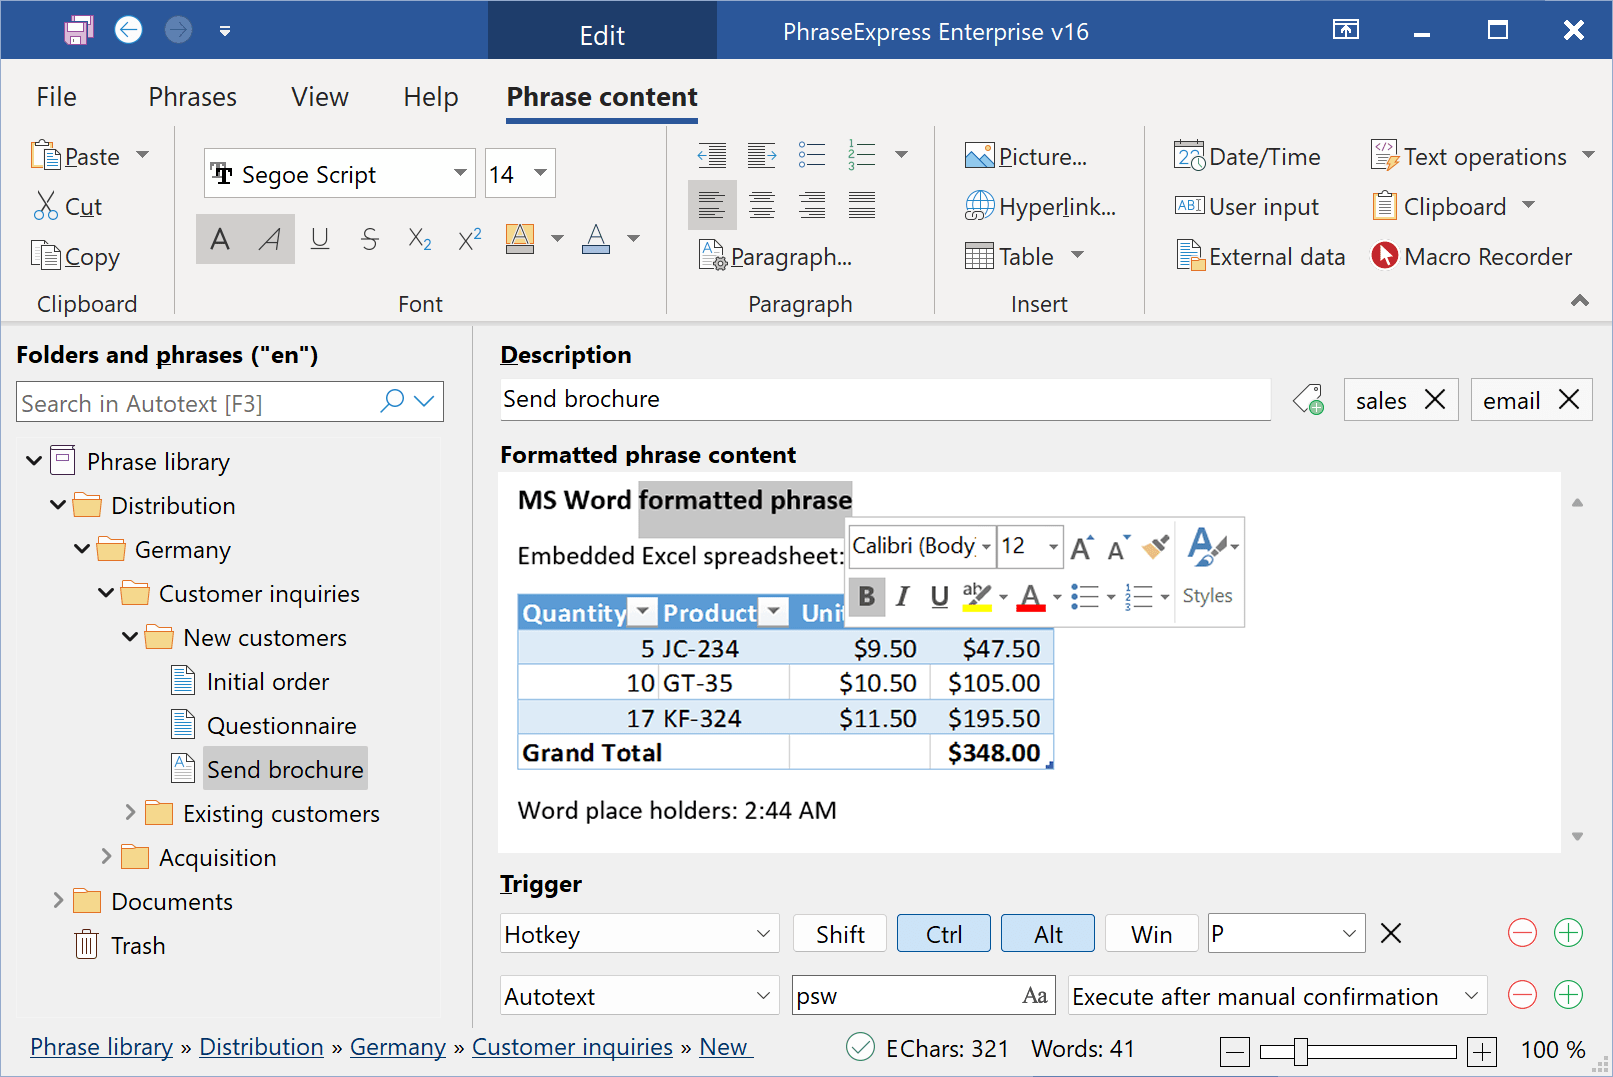Viewport: 1613px width, 1077px height.
Task: Toggle case sensitivity Aa for autotext
Action: pos(1035,996)
